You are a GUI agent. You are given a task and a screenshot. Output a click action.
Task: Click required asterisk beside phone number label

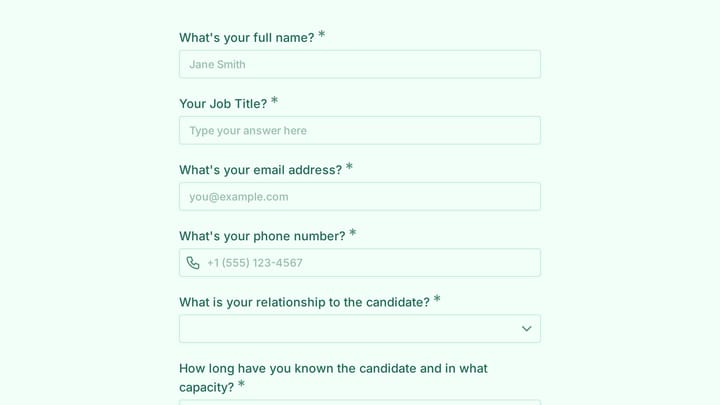[353, 232]
